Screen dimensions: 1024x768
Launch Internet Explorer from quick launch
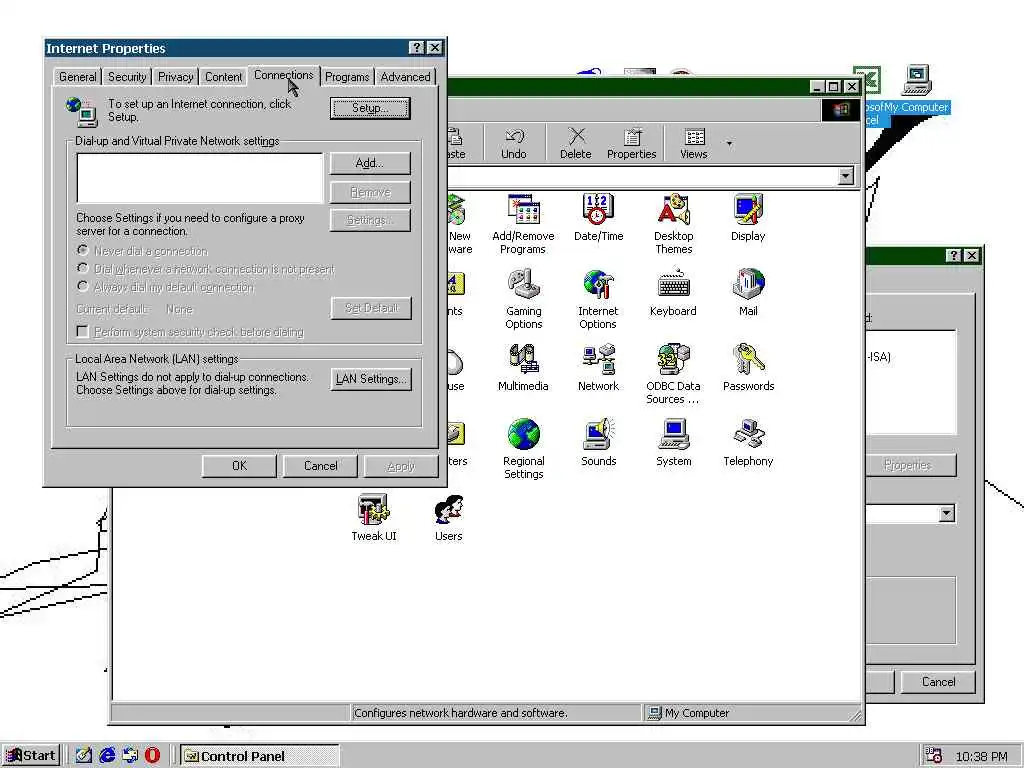click(107, 756)
